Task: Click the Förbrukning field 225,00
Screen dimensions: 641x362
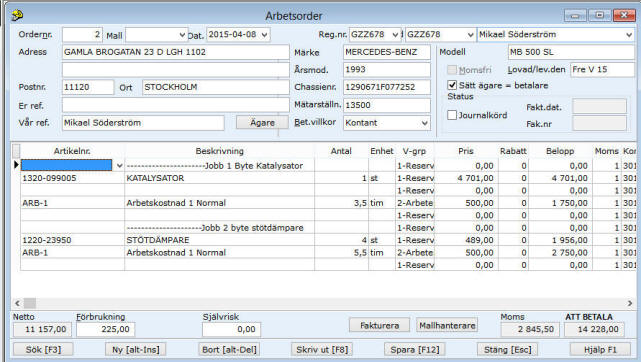Action: tap(105, 329)
